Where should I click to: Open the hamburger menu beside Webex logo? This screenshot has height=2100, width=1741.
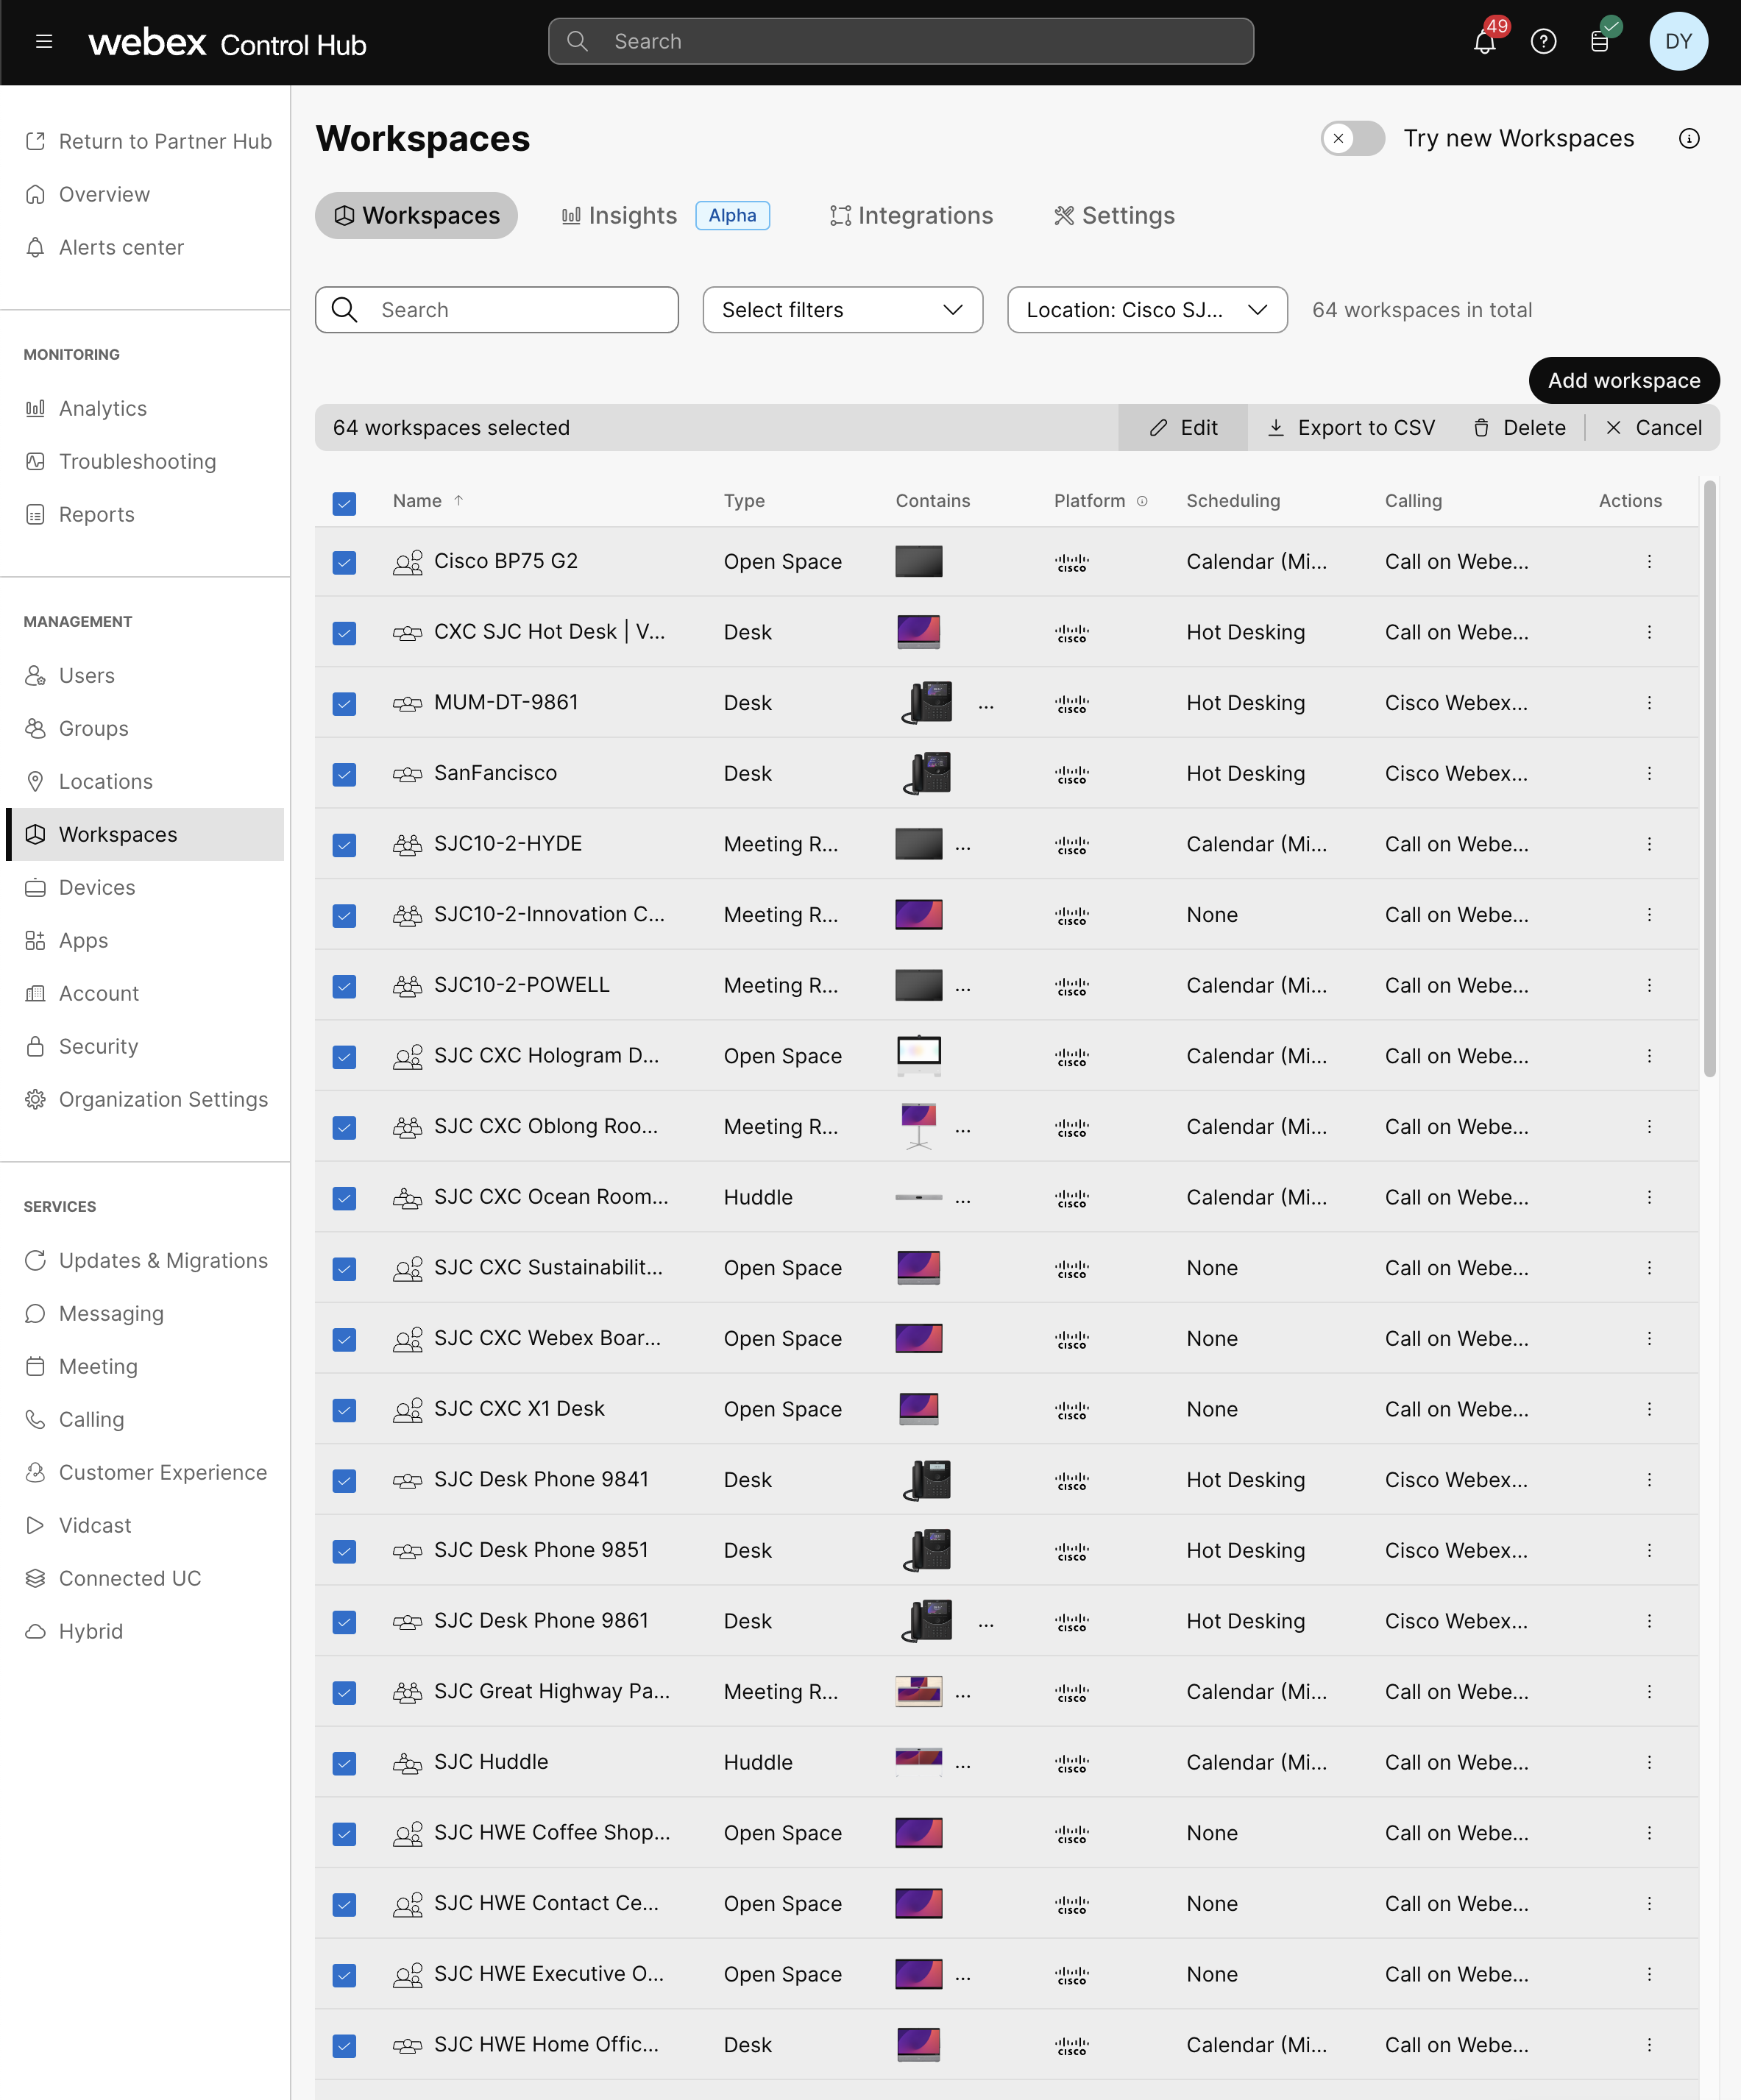coord(44,41)
